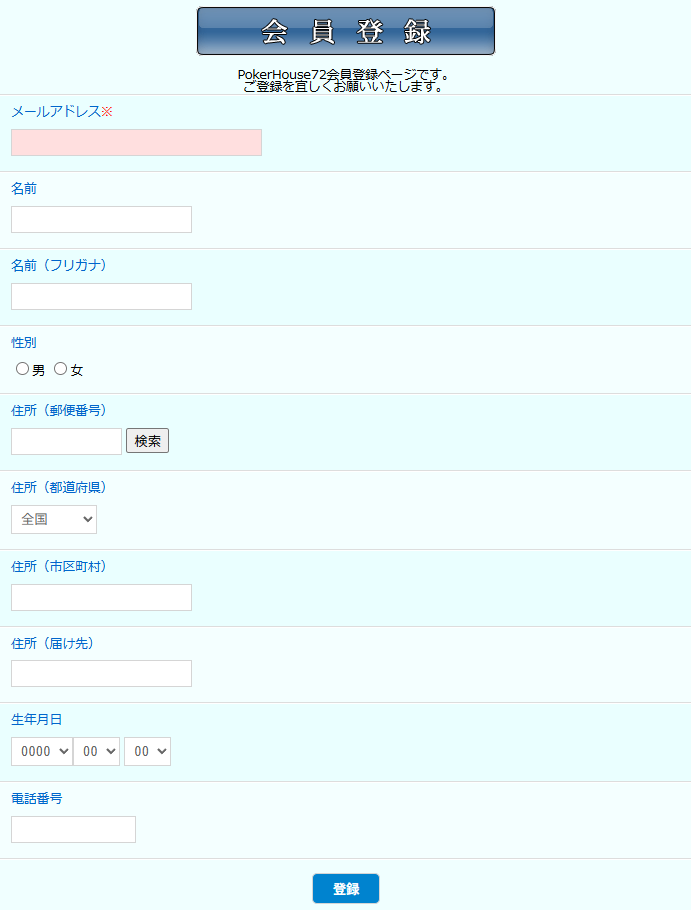Select the 女 radio button
691x910 pixels.
(61, 369)
